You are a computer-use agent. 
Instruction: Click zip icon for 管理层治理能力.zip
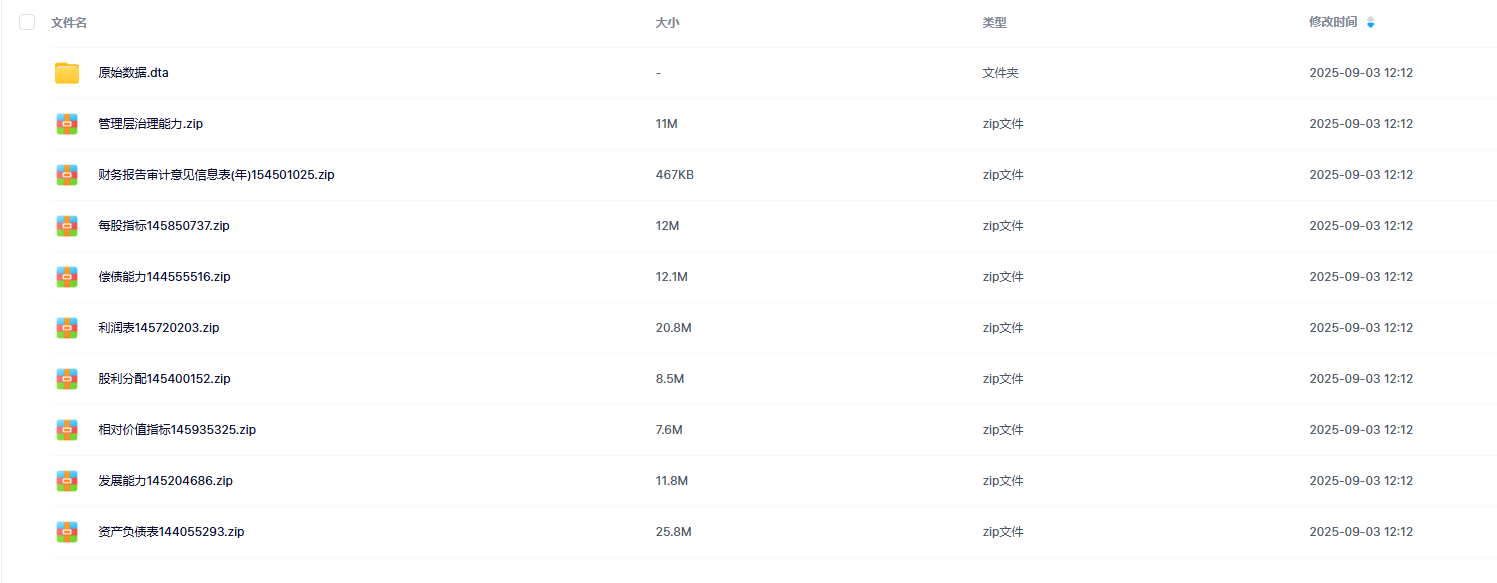(67, 124)
